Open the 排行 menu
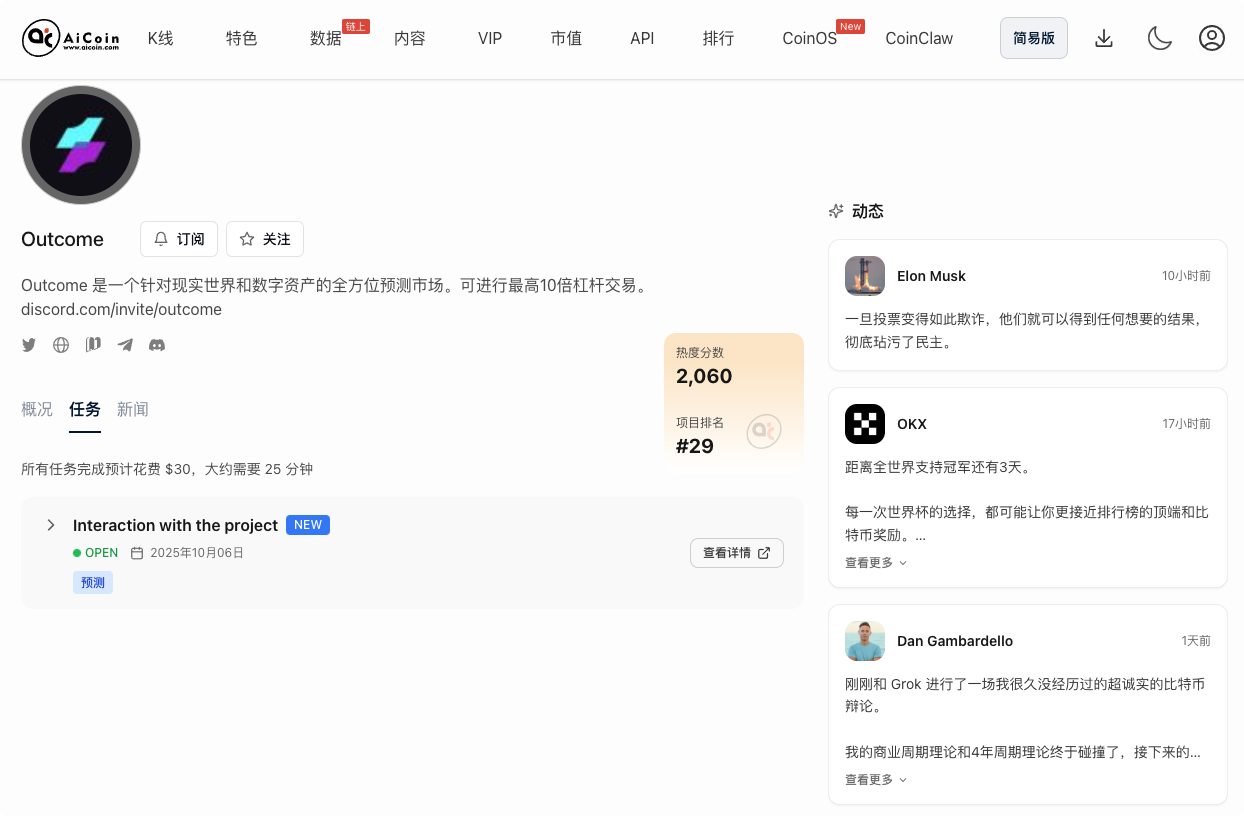The height and width of the screenshot is (816, 1244). point(718,38)
